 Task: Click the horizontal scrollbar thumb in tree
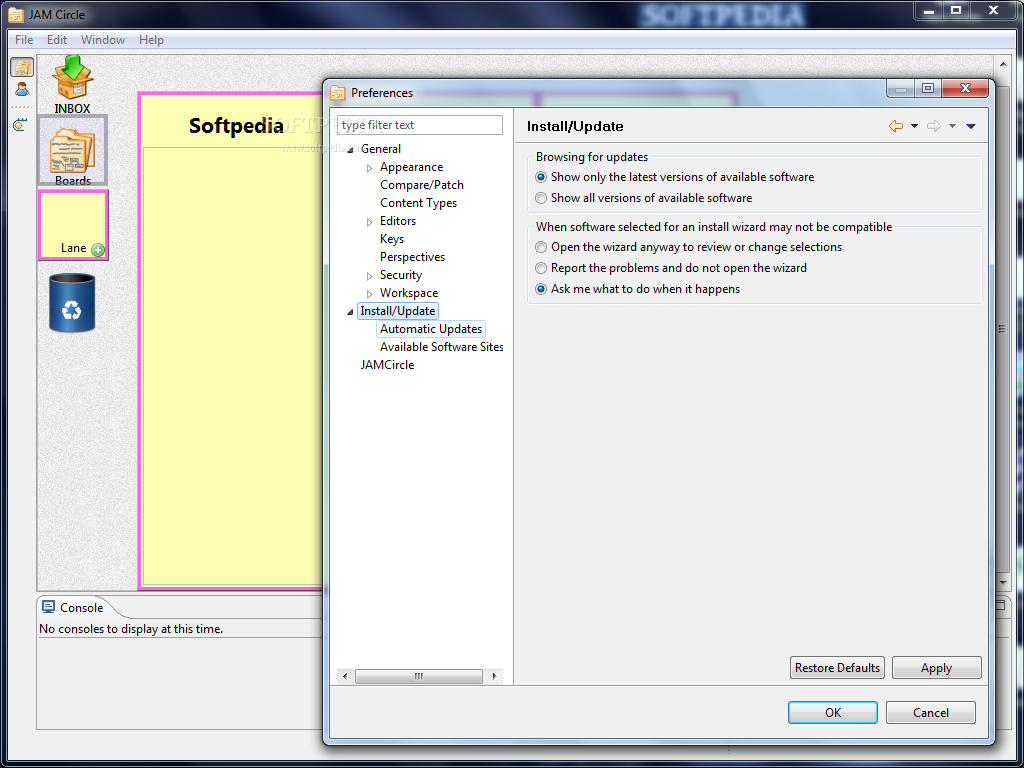pos(419,676)
